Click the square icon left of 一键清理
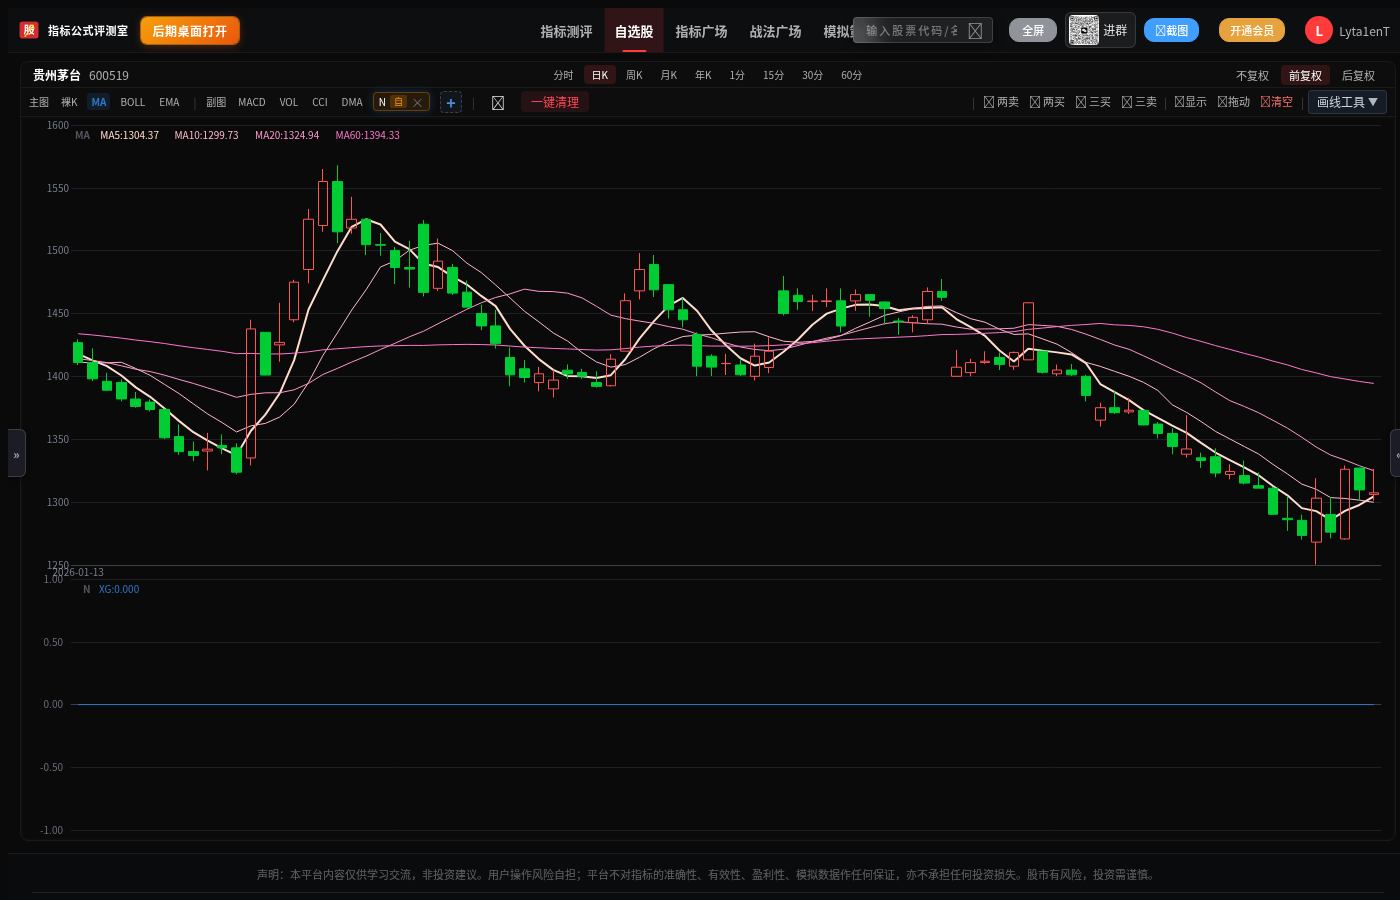 (498, 102)
